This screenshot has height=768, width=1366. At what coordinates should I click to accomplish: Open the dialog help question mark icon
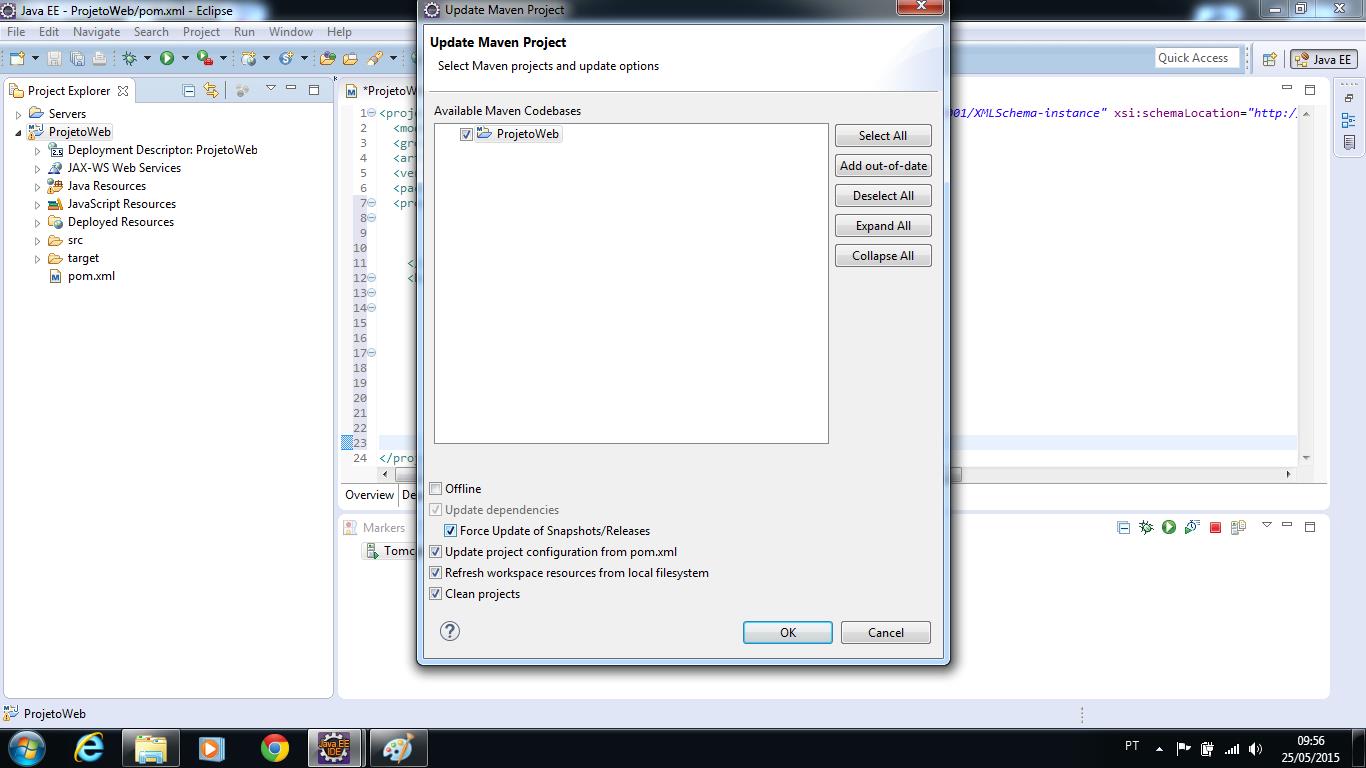tap(450, 631)
